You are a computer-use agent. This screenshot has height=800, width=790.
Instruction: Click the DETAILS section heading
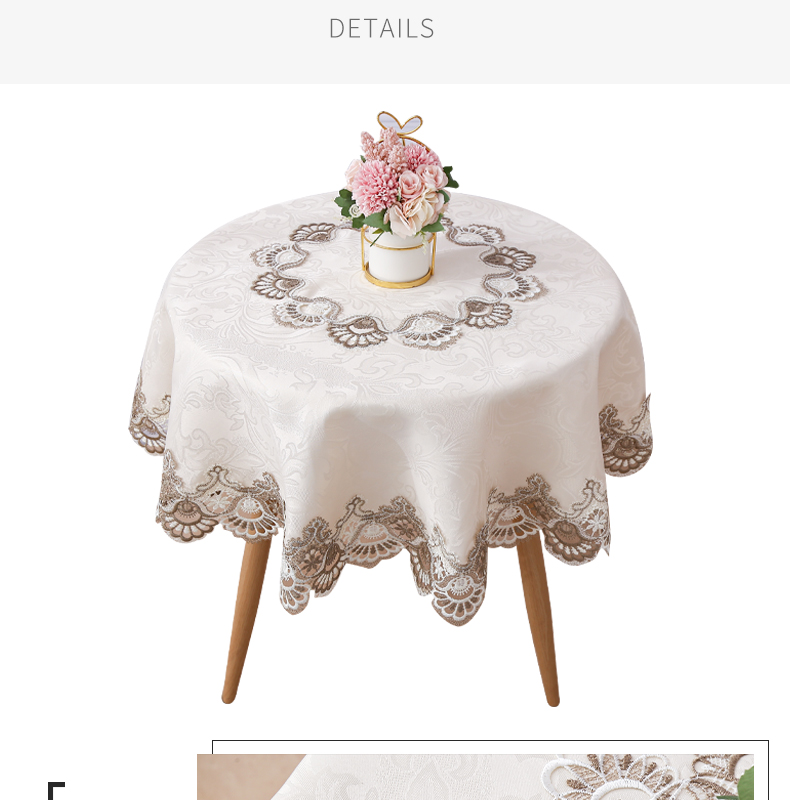click(381, 29)
